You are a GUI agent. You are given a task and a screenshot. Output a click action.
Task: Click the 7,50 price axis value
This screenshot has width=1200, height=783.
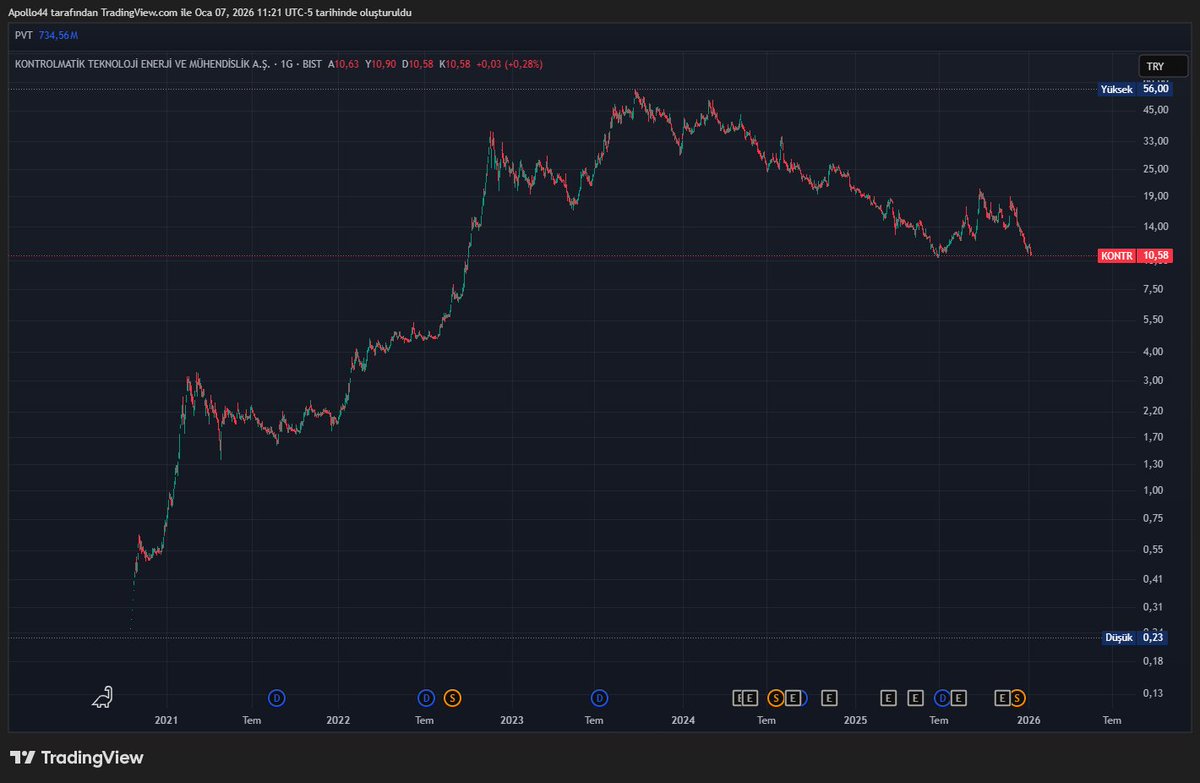pos(1155,290)
